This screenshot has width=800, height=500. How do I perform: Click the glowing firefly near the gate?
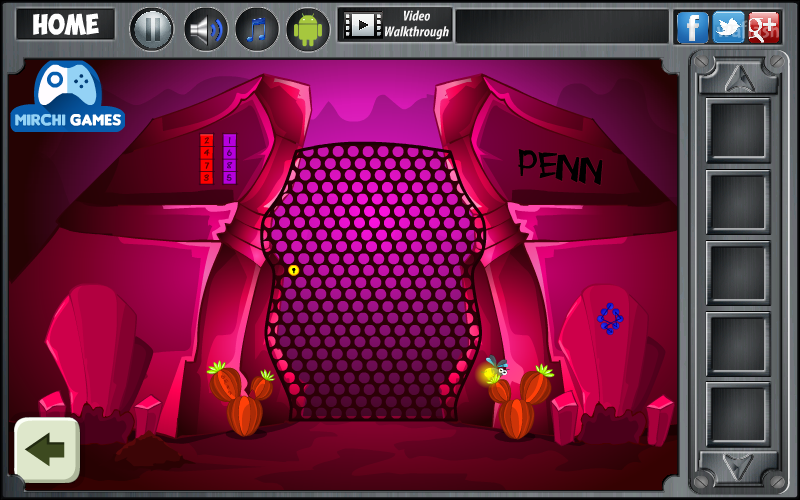[x=495, y=369]
